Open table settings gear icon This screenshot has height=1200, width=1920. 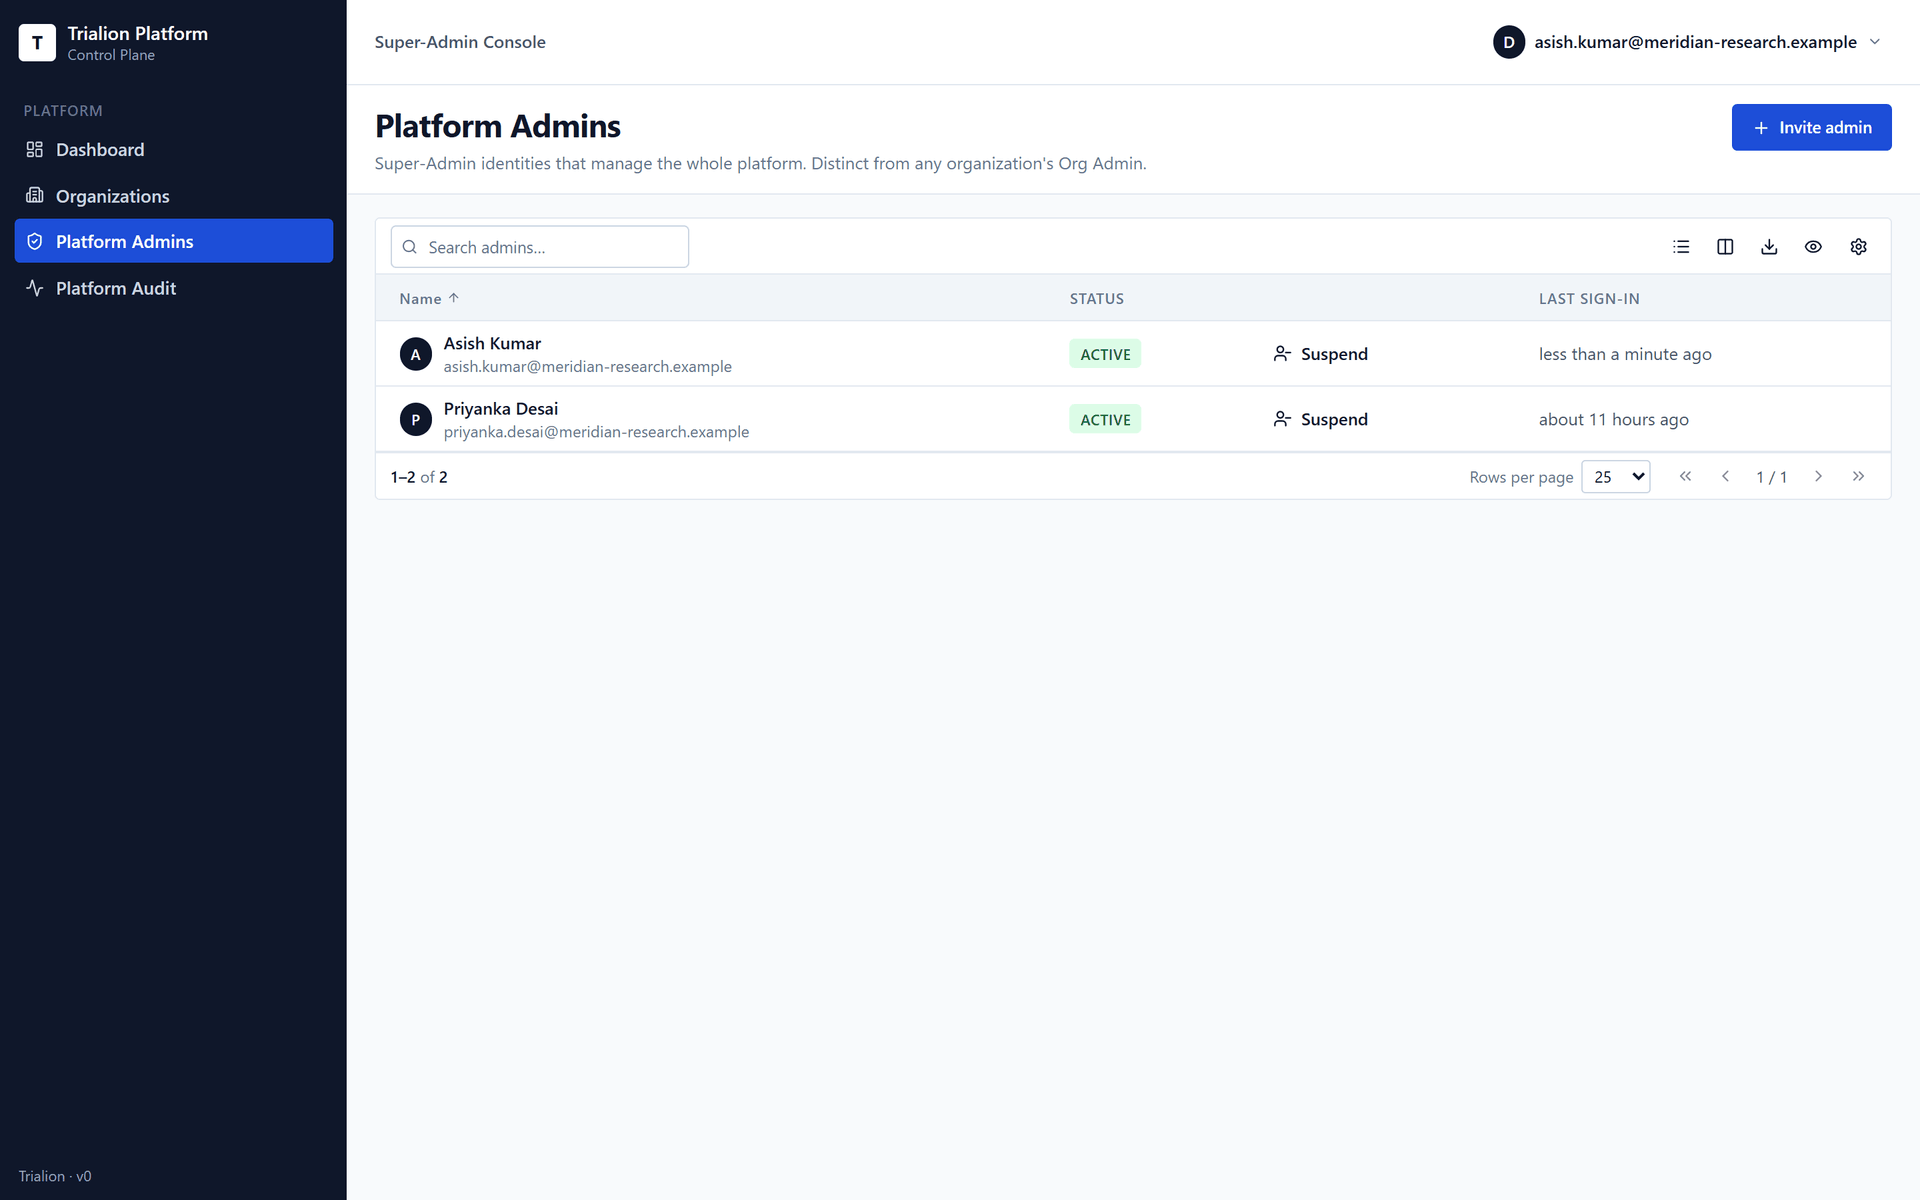pos(1858,247)
